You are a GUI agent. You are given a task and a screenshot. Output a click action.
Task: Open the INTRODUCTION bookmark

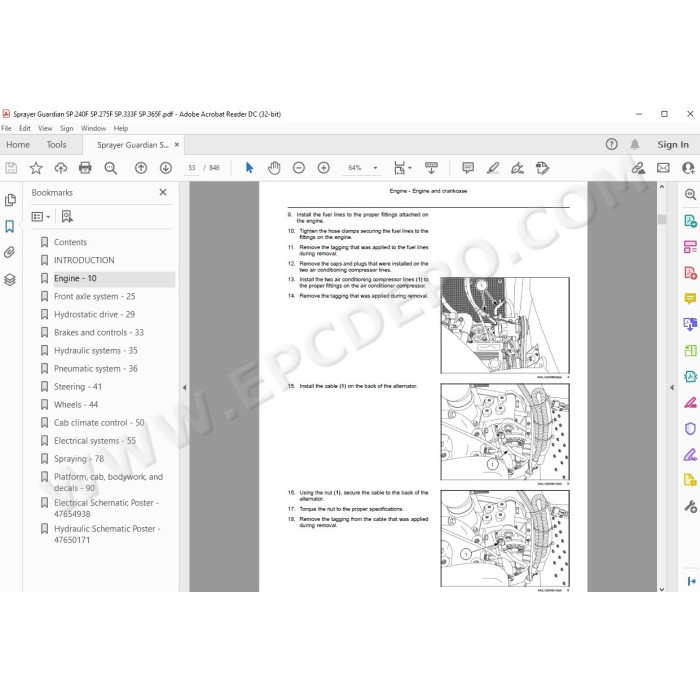pos(84,260)
